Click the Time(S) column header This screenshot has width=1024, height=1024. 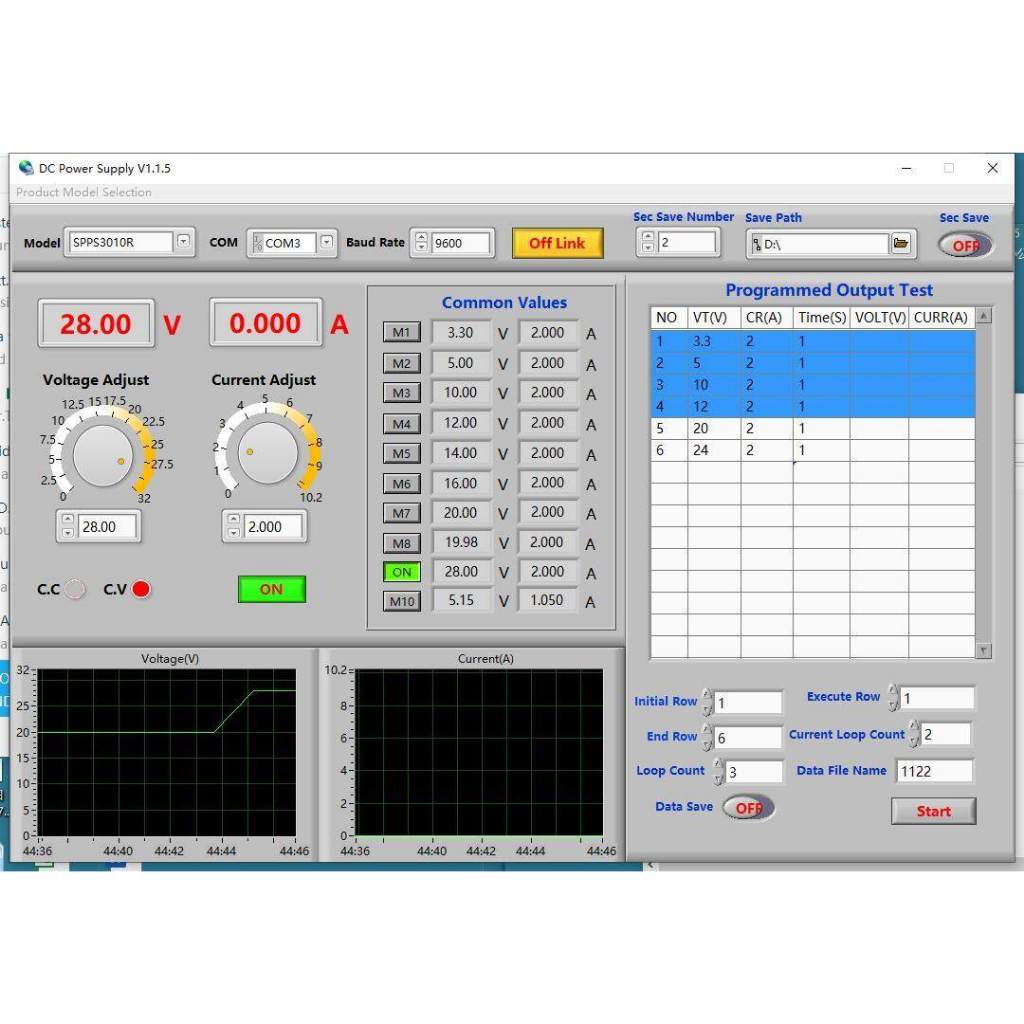[822, 317]
